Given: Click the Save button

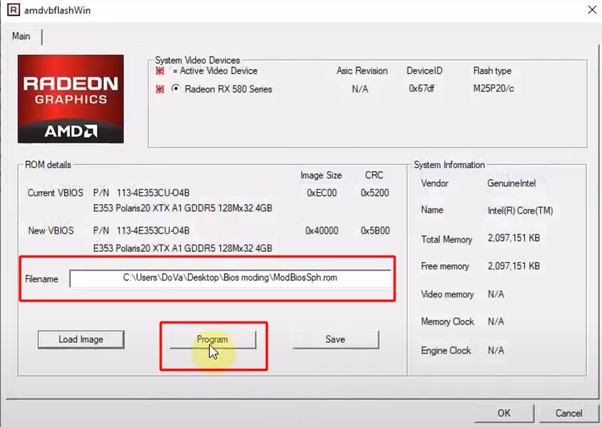Looking at the screenshot, I should pos(336,339).
